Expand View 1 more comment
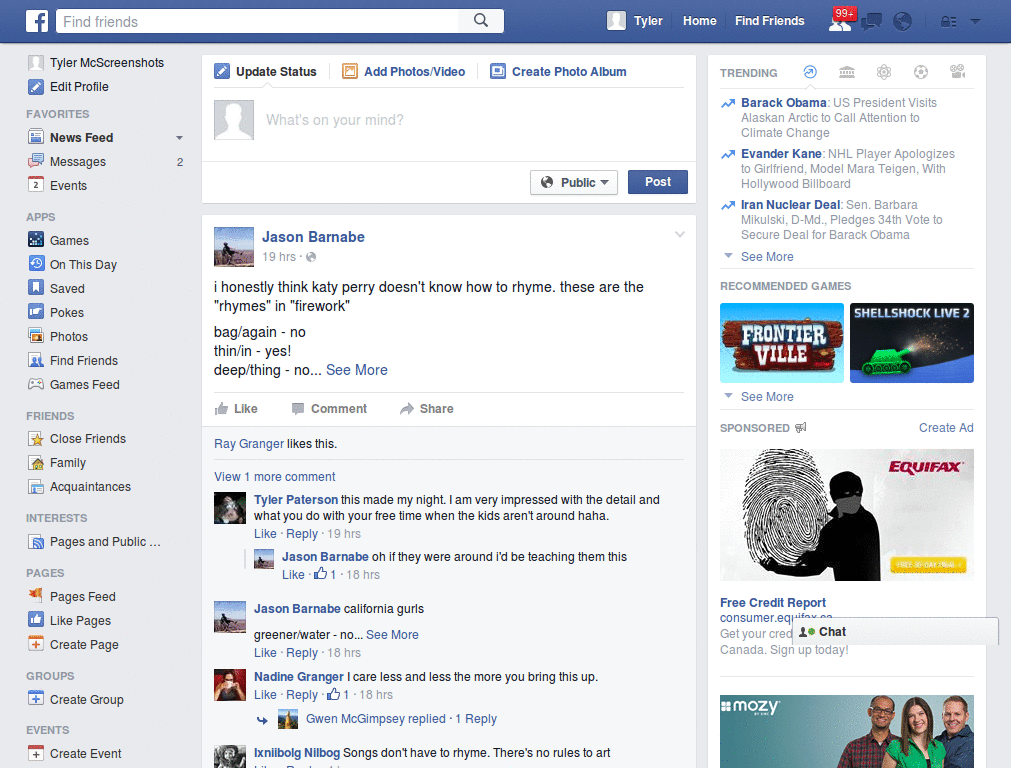This screenshot has height=768, width=1024. [x=274, y=477]
